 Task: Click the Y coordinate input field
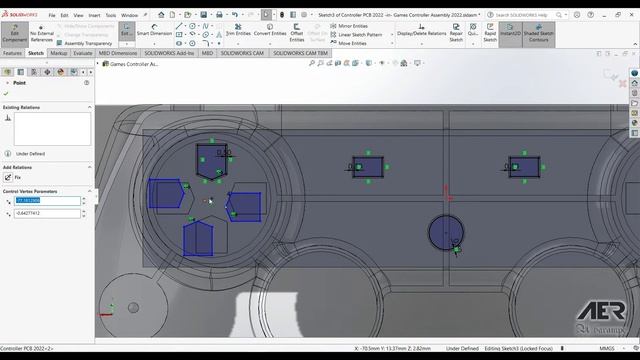(47, 213)
